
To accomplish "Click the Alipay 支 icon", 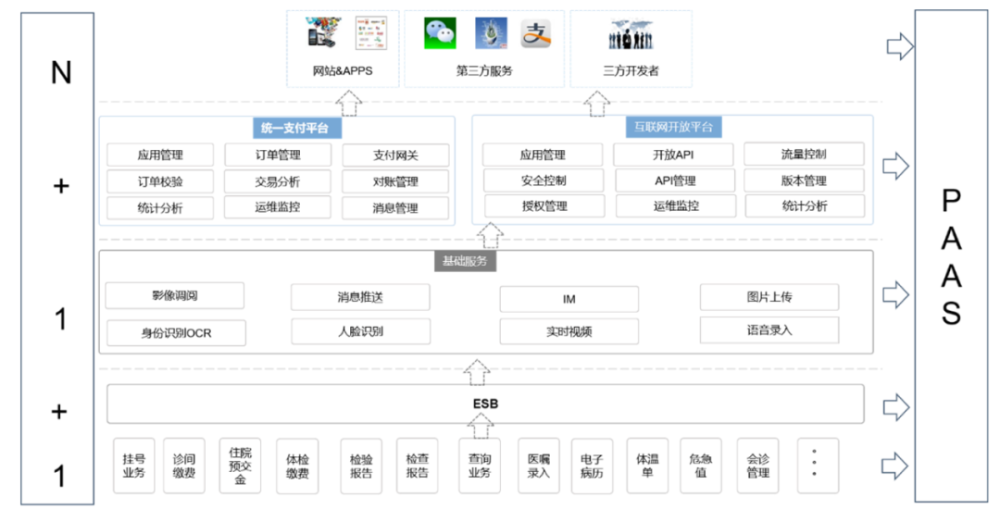I will tap(536, 34).
